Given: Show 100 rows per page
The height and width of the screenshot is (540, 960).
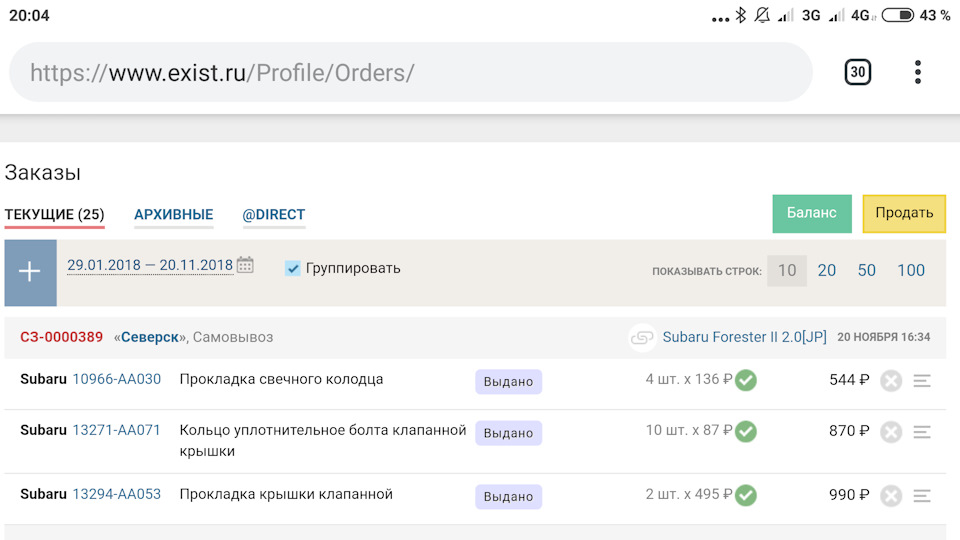Looking at the screenshot, I should click(x=911, y=270).
